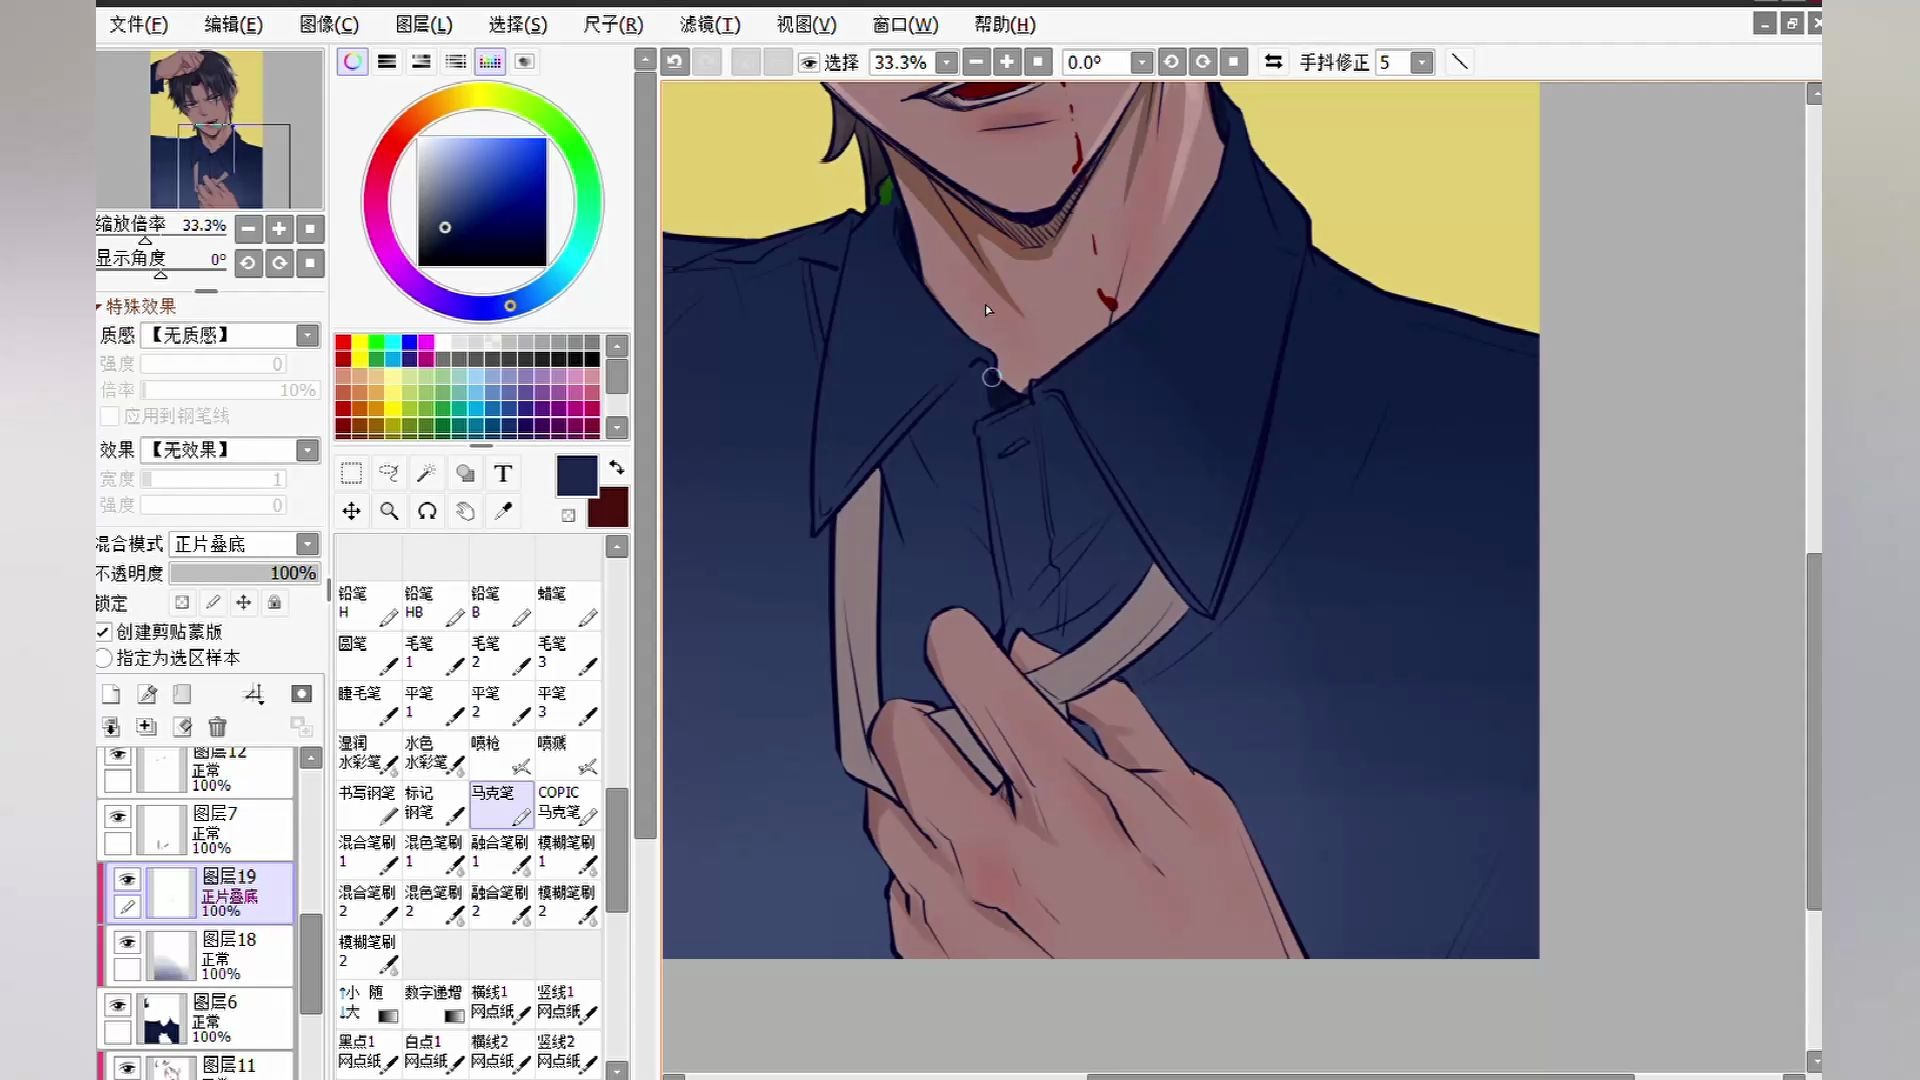Open the 图层(L) menu
Viewport: 1920px width, 1080px height.
click(x=424, y=24)
